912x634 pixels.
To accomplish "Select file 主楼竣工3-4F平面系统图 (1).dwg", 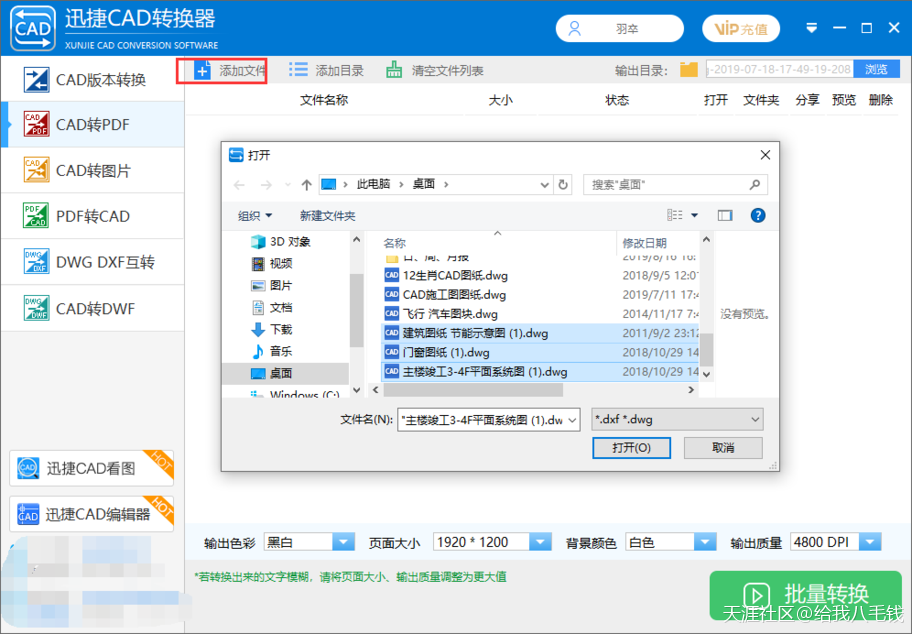I will point(540,372).
